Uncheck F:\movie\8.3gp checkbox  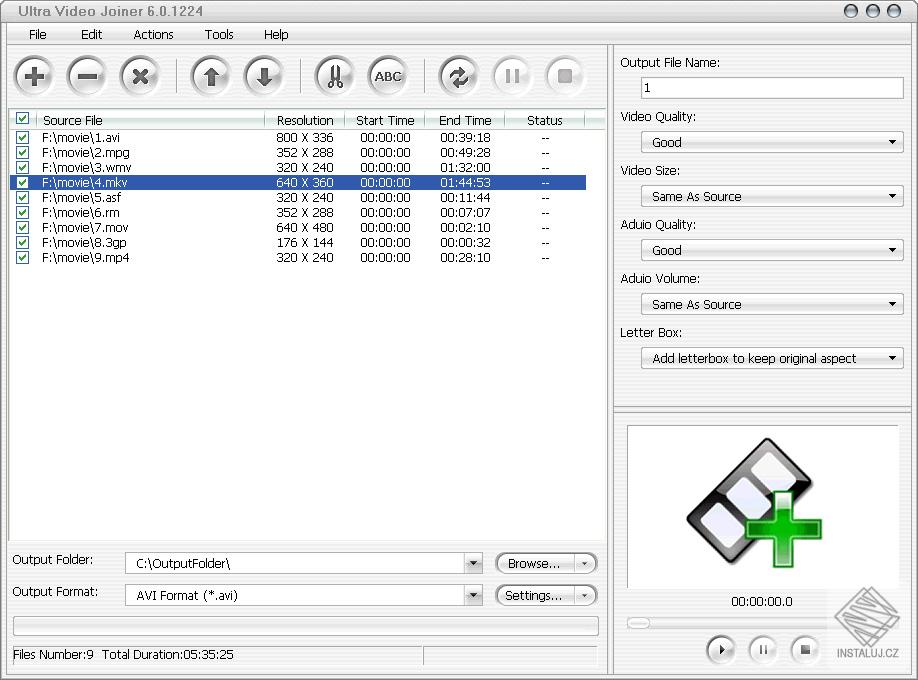point(22,242)
